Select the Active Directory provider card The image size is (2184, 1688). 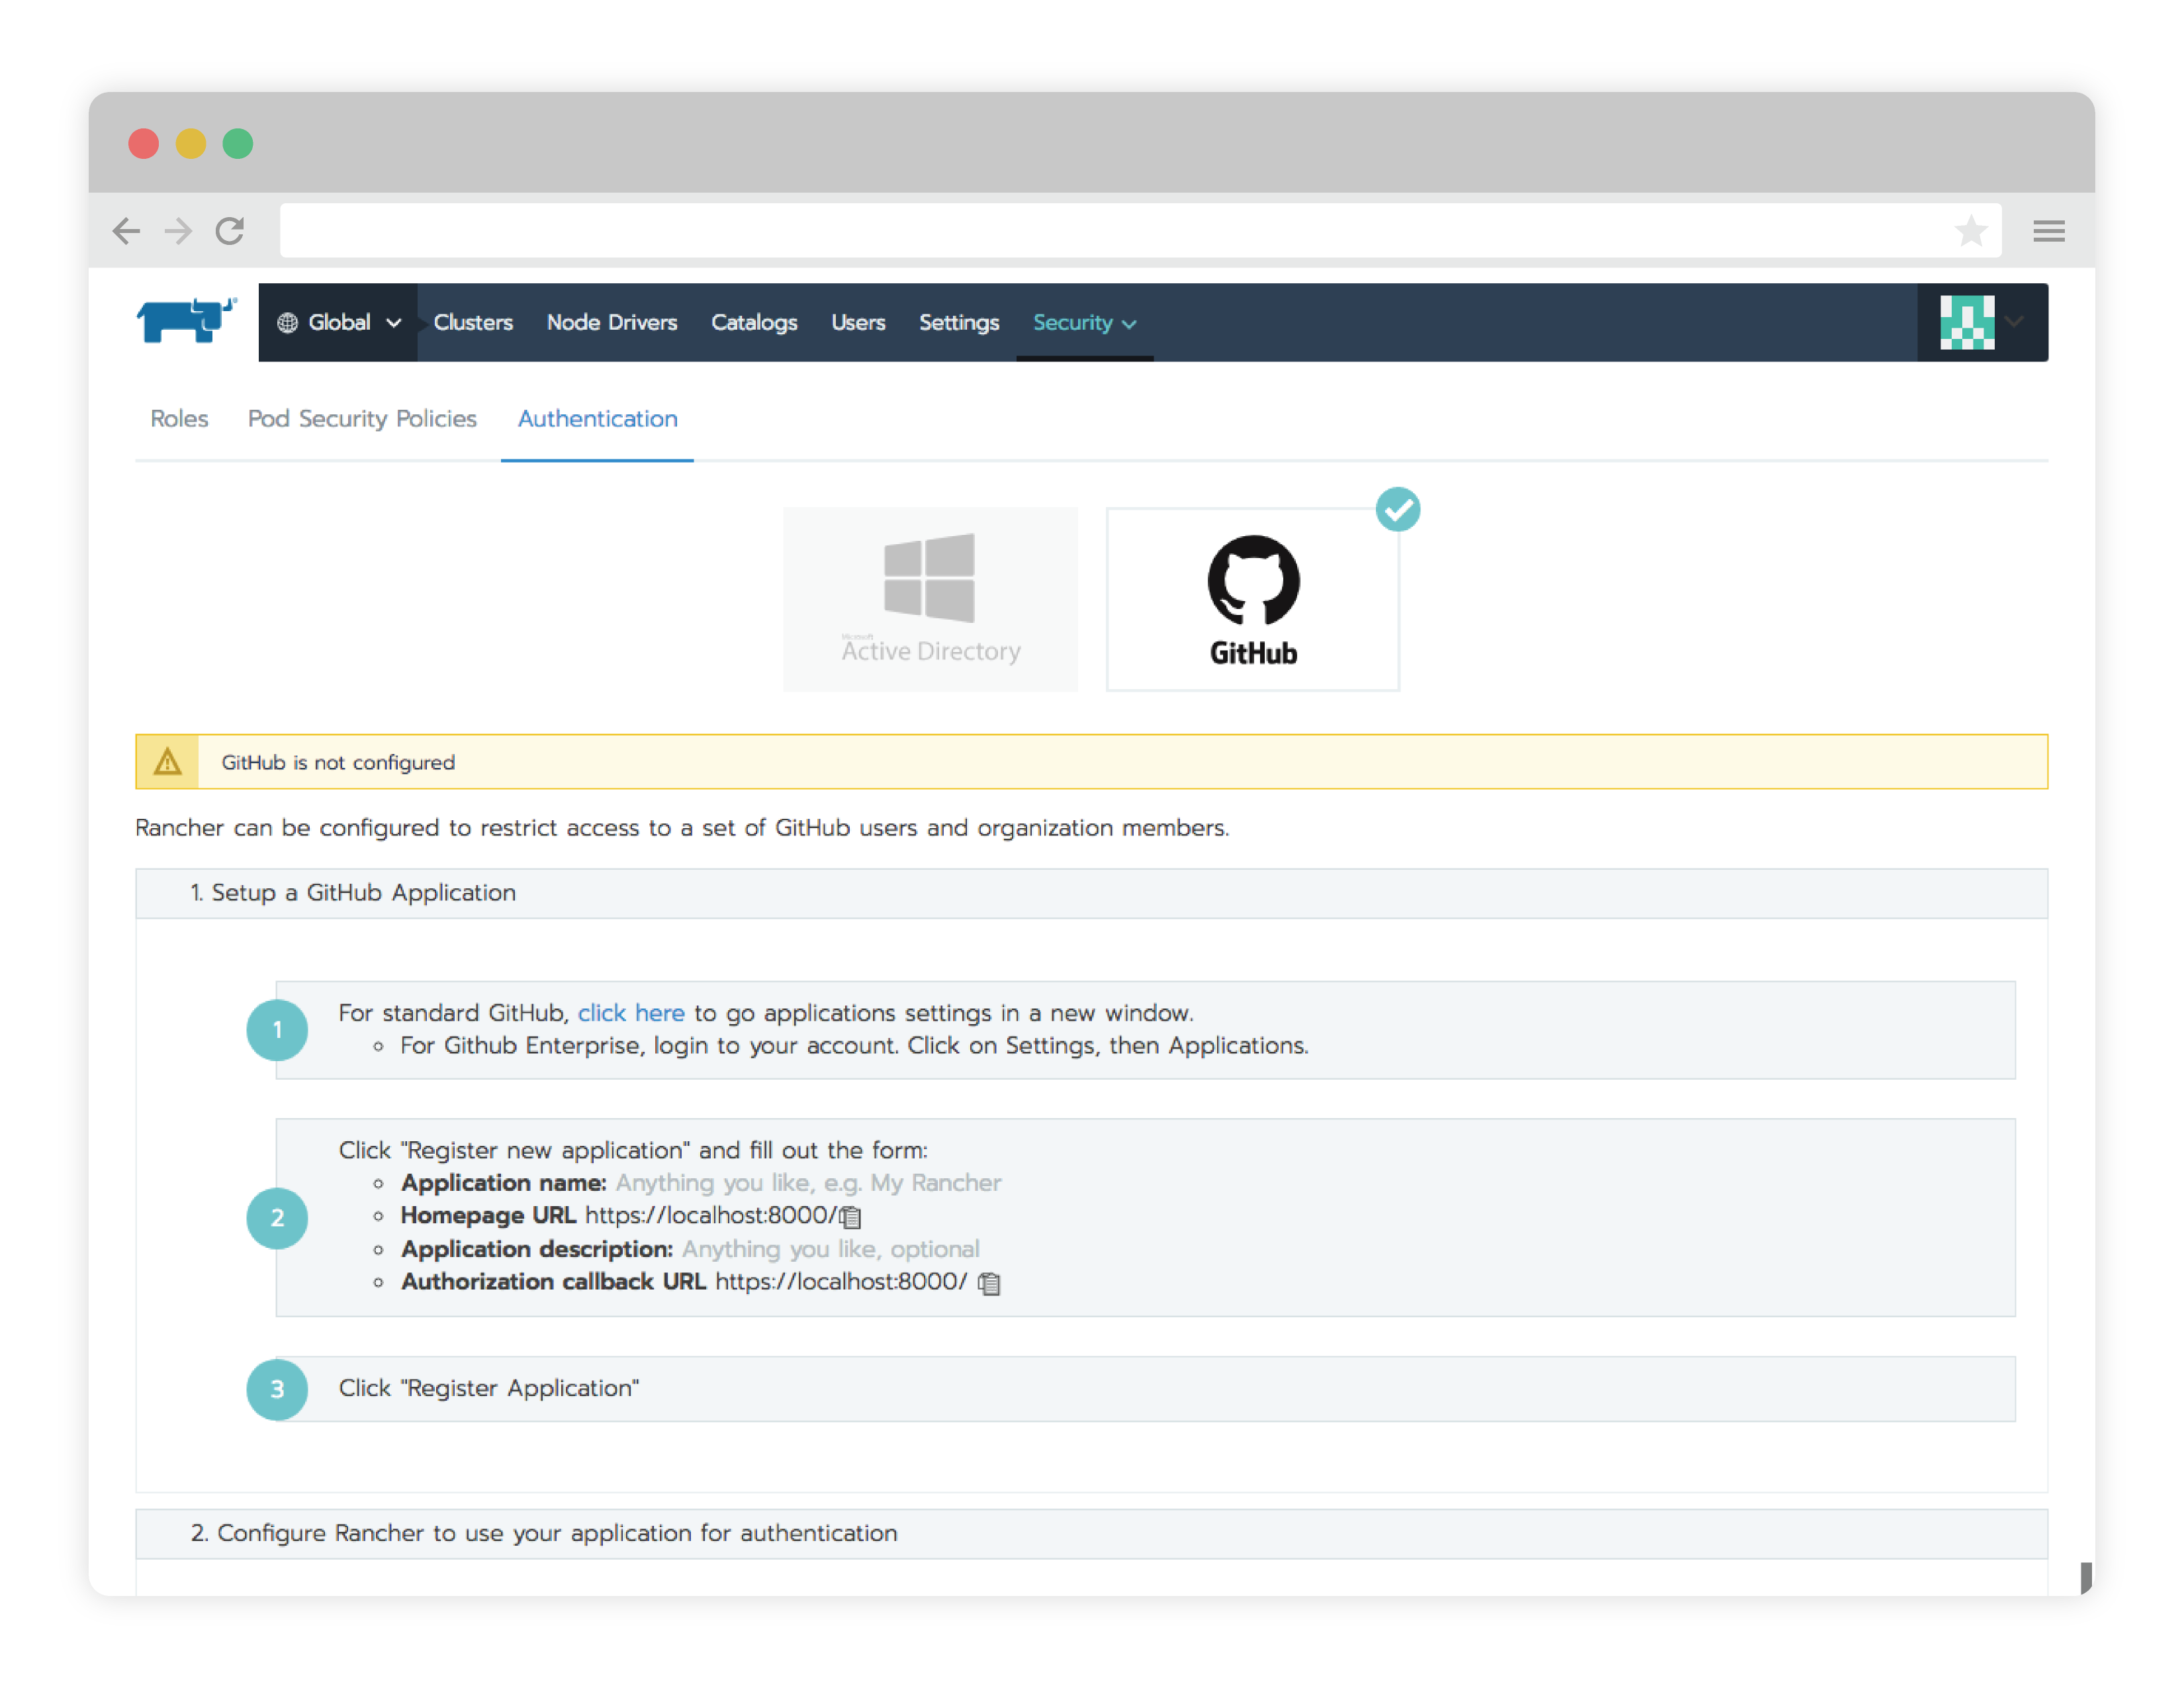930,599
